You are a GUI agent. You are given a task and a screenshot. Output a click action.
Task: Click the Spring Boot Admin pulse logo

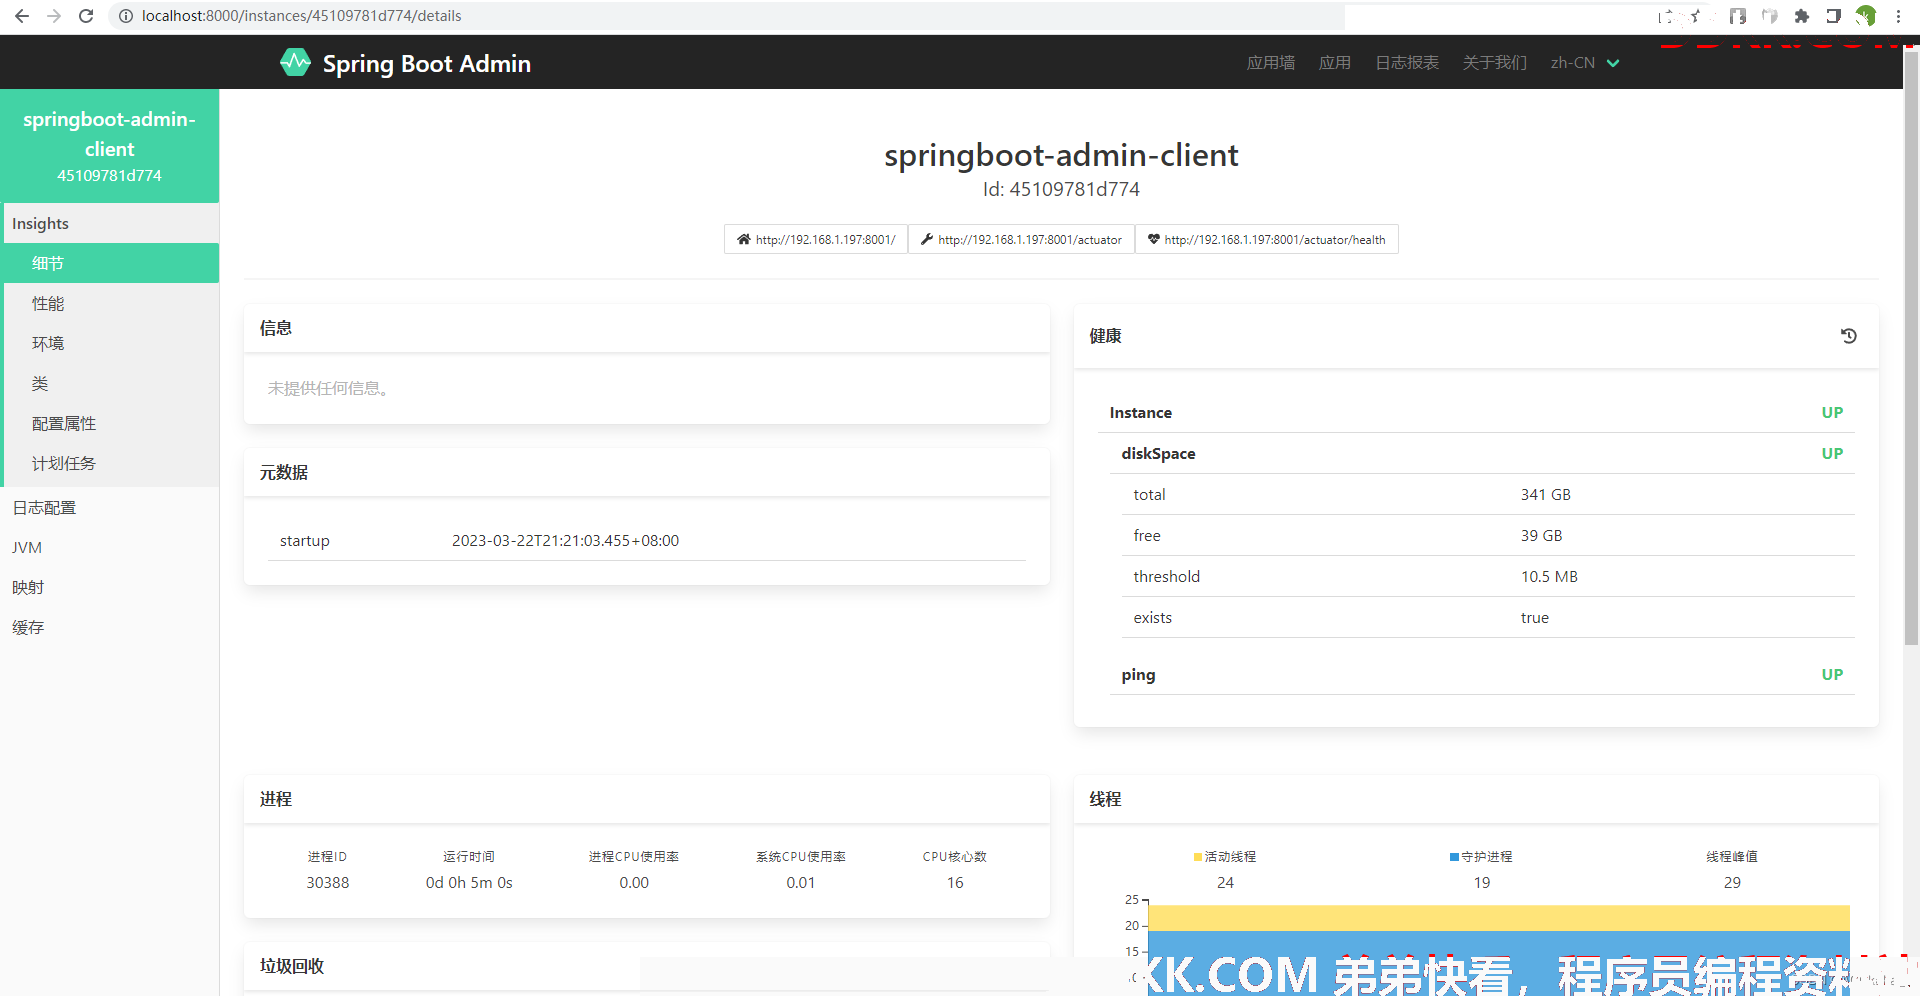[295, 63]
